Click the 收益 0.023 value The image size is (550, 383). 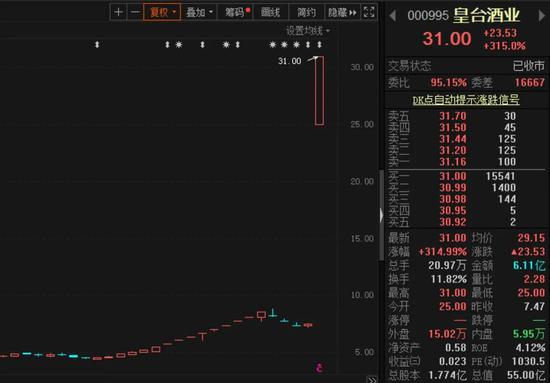click(453, 361)
